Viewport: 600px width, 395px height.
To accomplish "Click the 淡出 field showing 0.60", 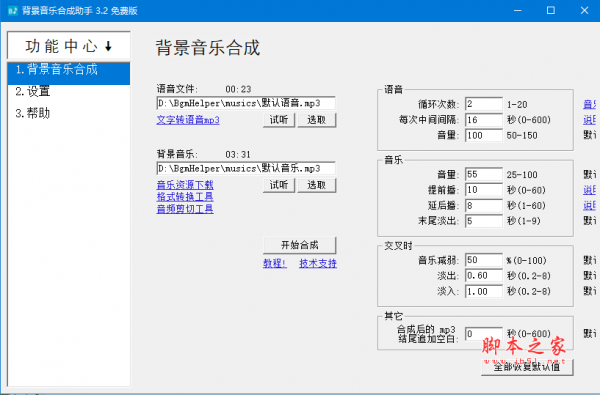I will click(x=484, y=276).
